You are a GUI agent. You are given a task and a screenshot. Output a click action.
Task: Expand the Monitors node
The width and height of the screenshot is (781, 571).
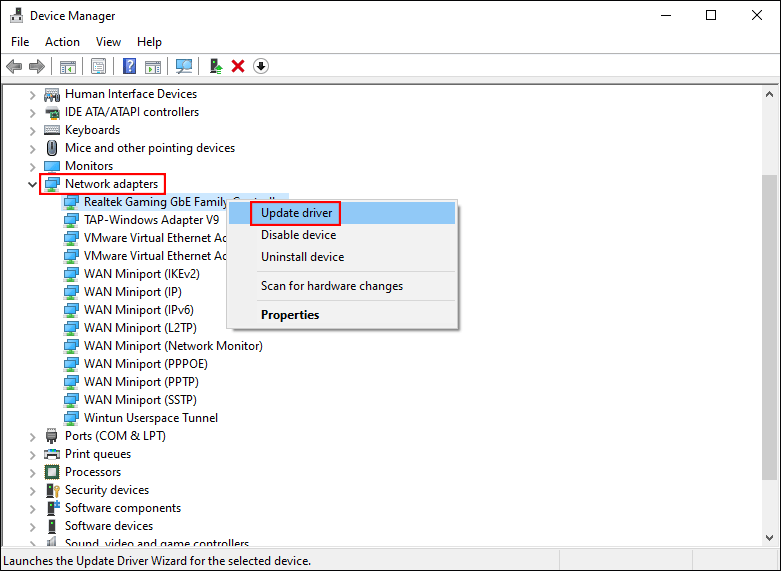(x=32, y=166)
